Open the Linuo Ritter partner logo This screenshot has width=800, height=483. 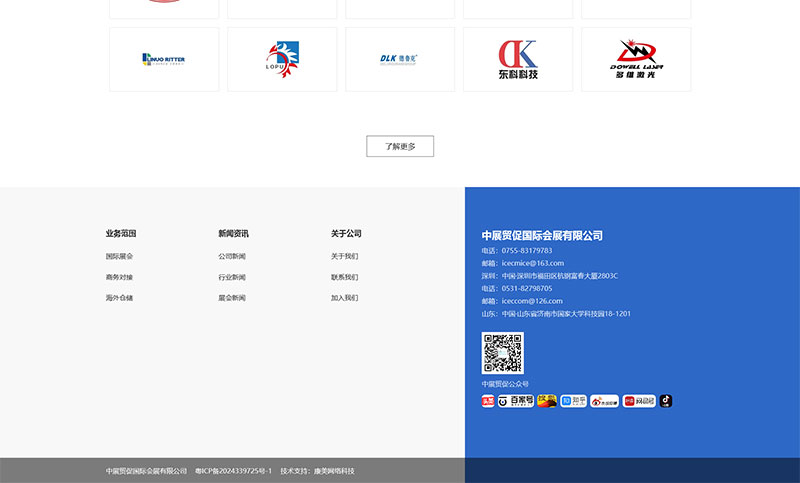[164, 59]
